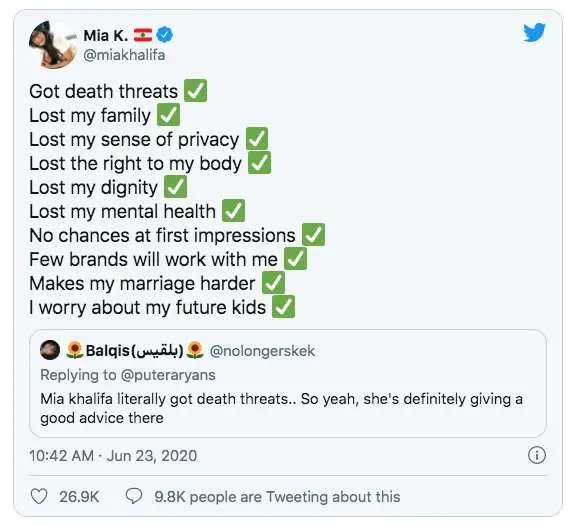The image size is (578, 526).
Task: Open Mia K. profile picture
Action: point(53,45)
